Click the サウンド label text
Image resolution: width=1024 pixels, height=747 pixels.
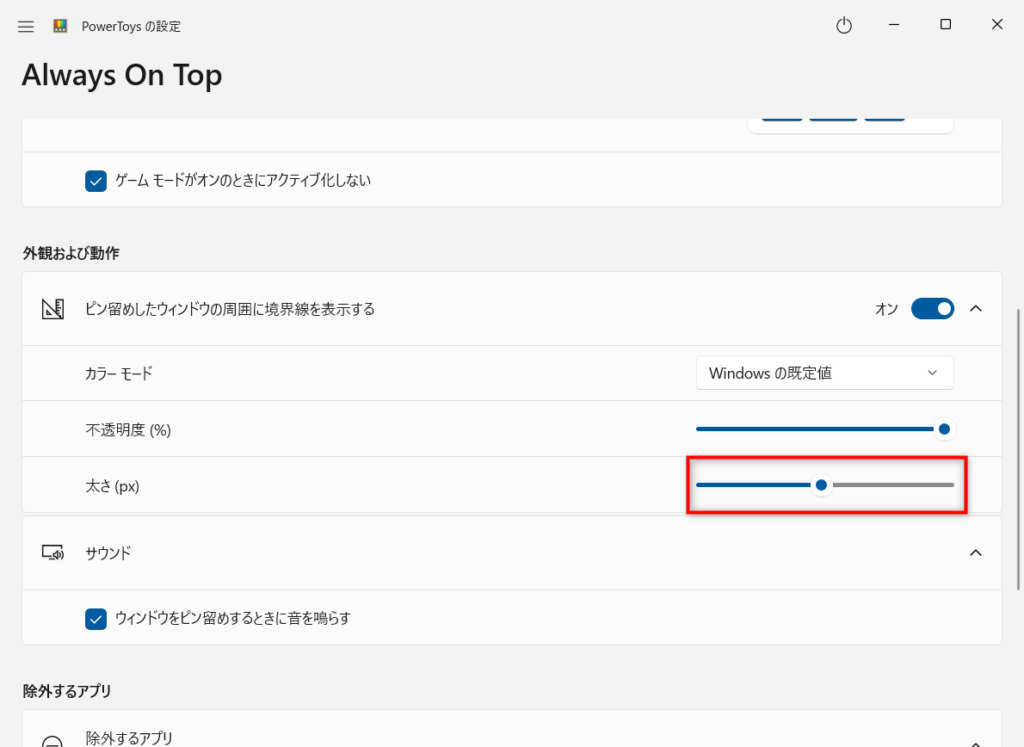108,553
